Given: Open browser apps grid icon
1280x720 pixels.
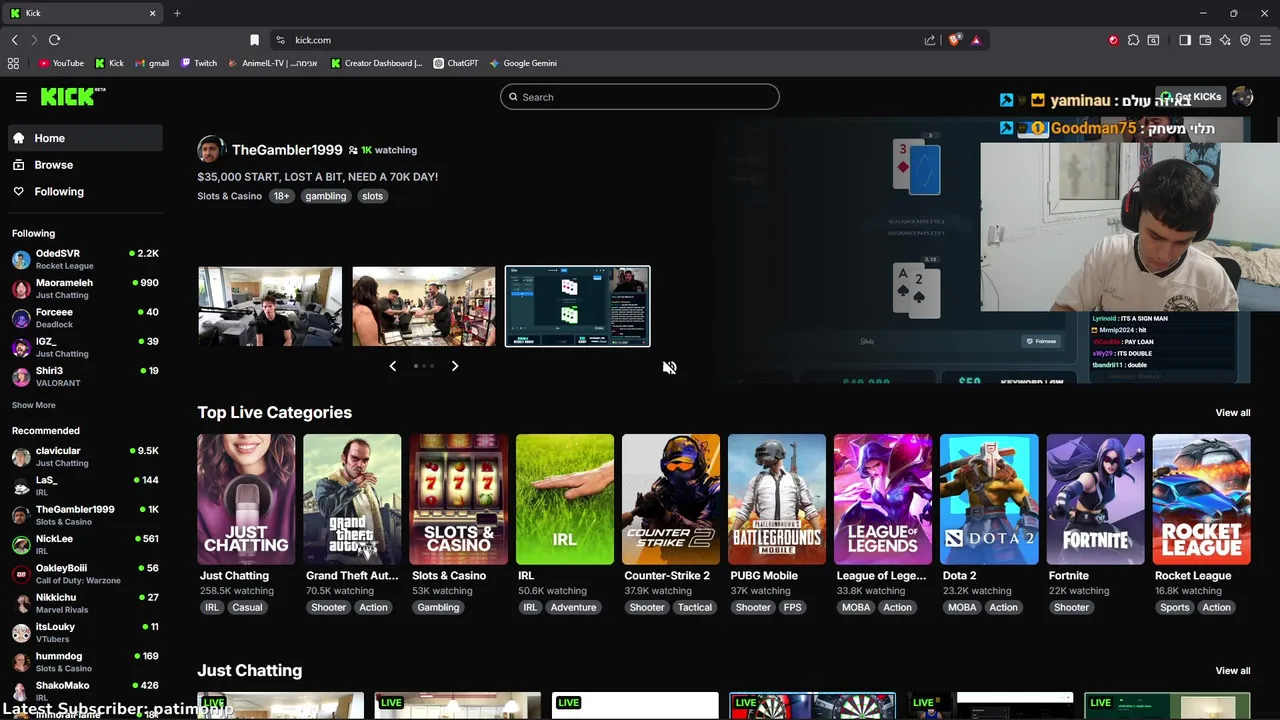Looking at the screenshot, I should click(x=13, y=63).
